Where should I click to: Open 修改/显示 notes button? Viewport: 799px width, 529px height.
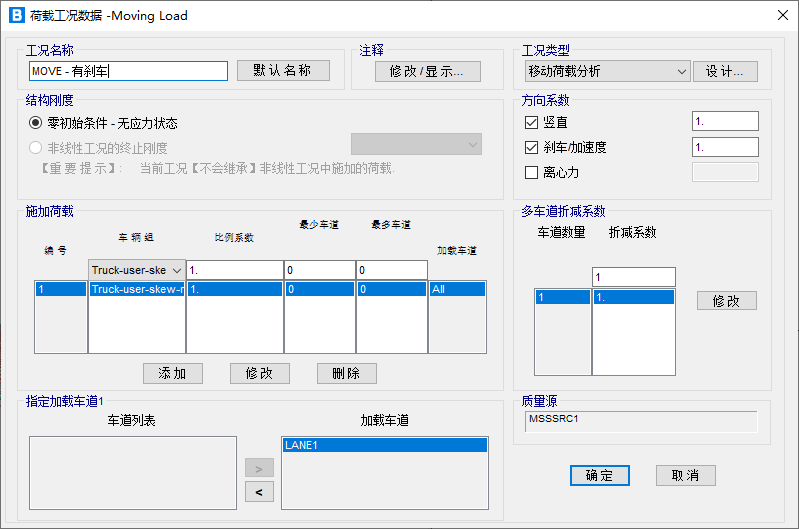(x=428, y=72)
